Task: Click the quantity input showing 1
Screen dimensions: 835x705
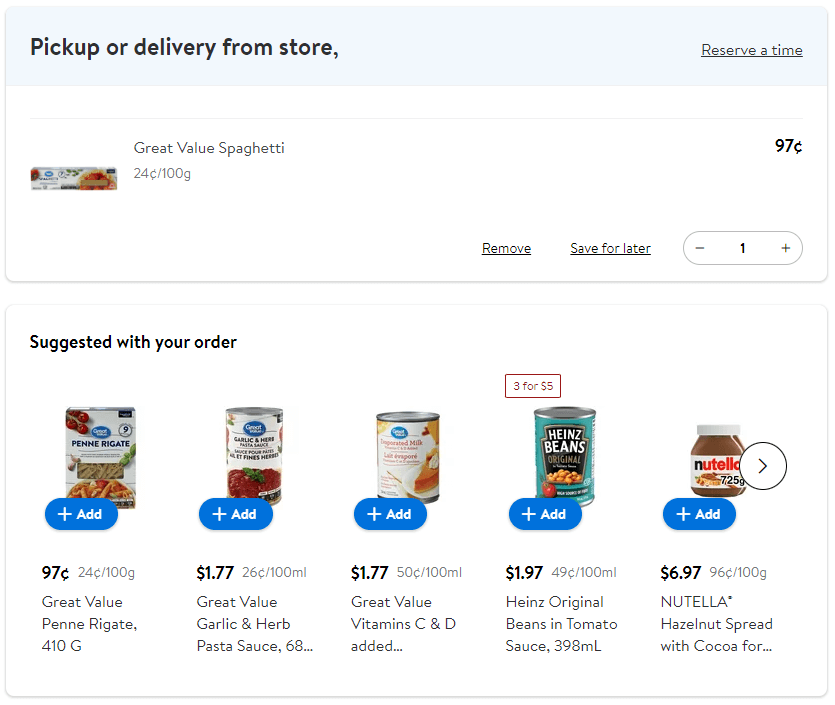Action: click(743, 248)
